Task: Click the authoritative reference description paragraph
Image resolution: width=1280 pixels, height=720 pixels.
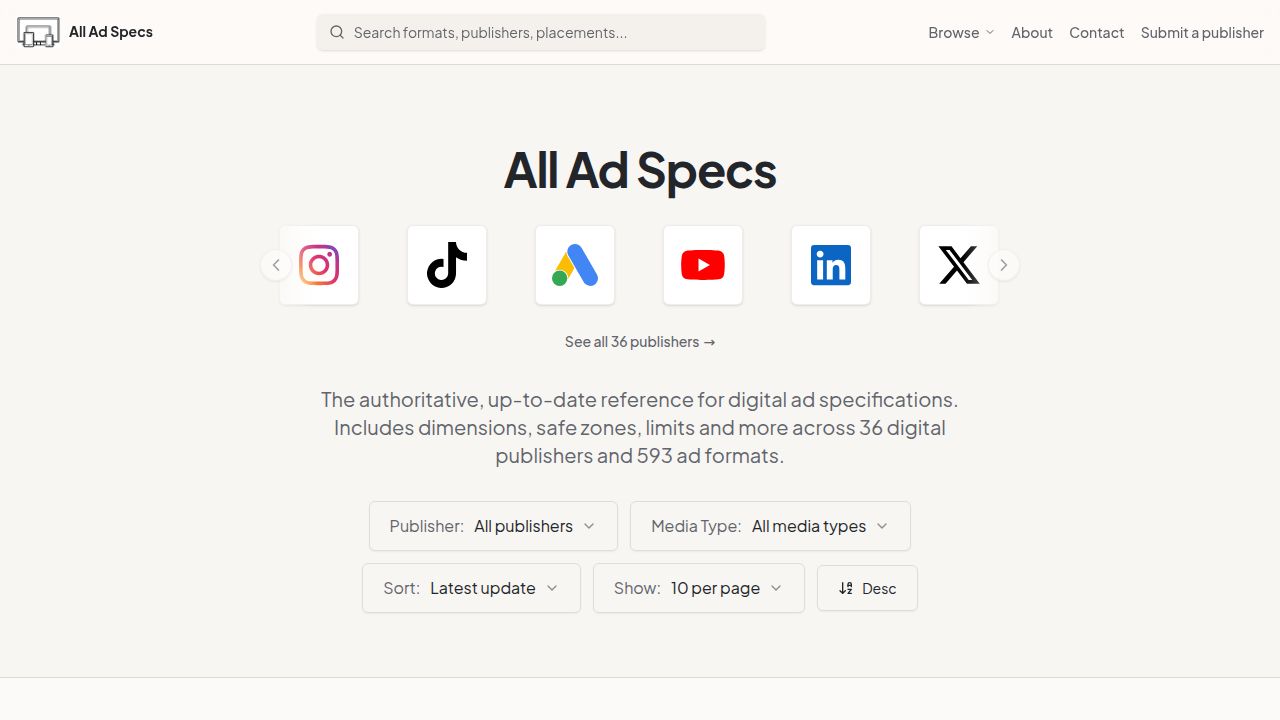Action: click(640, 427)
